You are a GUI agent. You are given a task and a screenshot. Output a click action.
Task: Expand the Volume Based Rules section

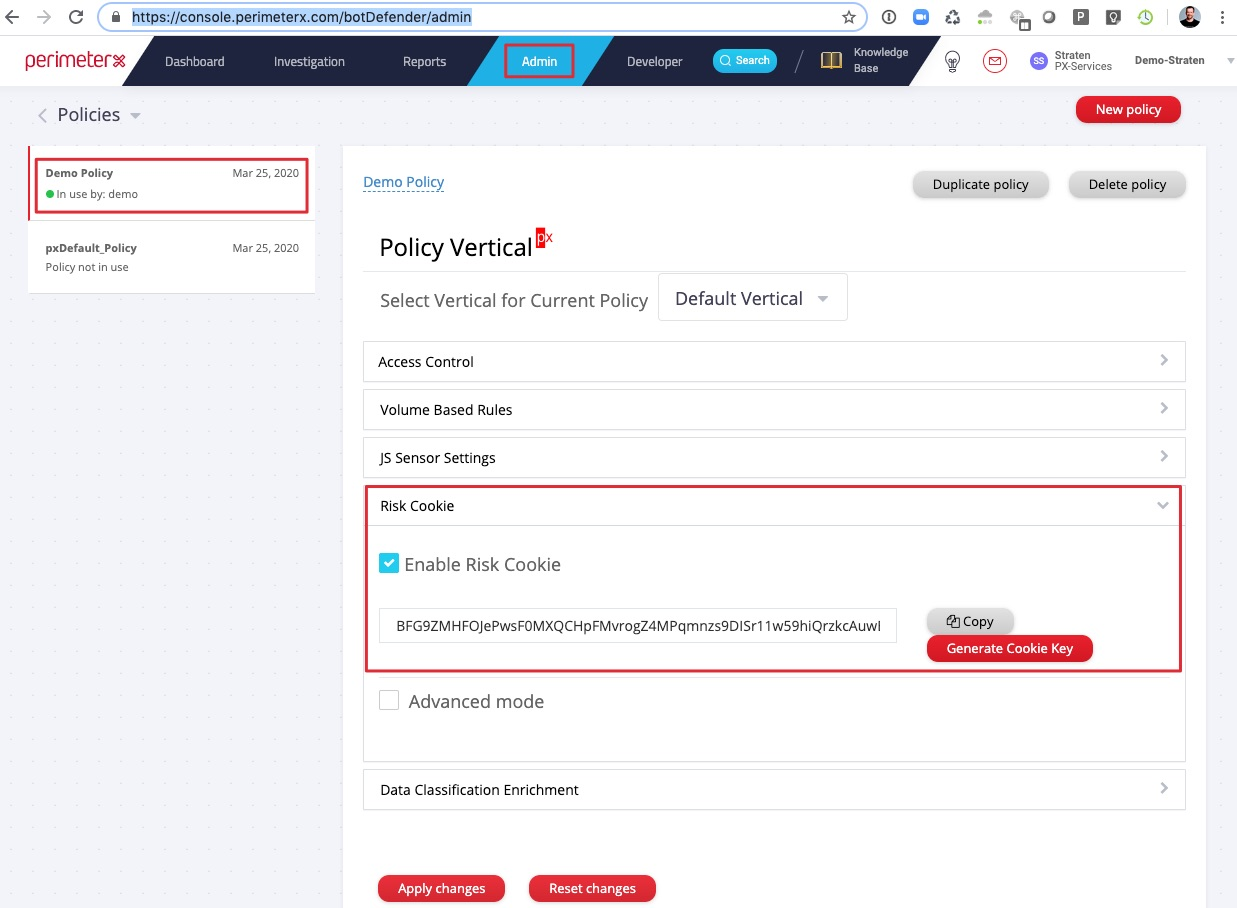(x=774, y=410)
